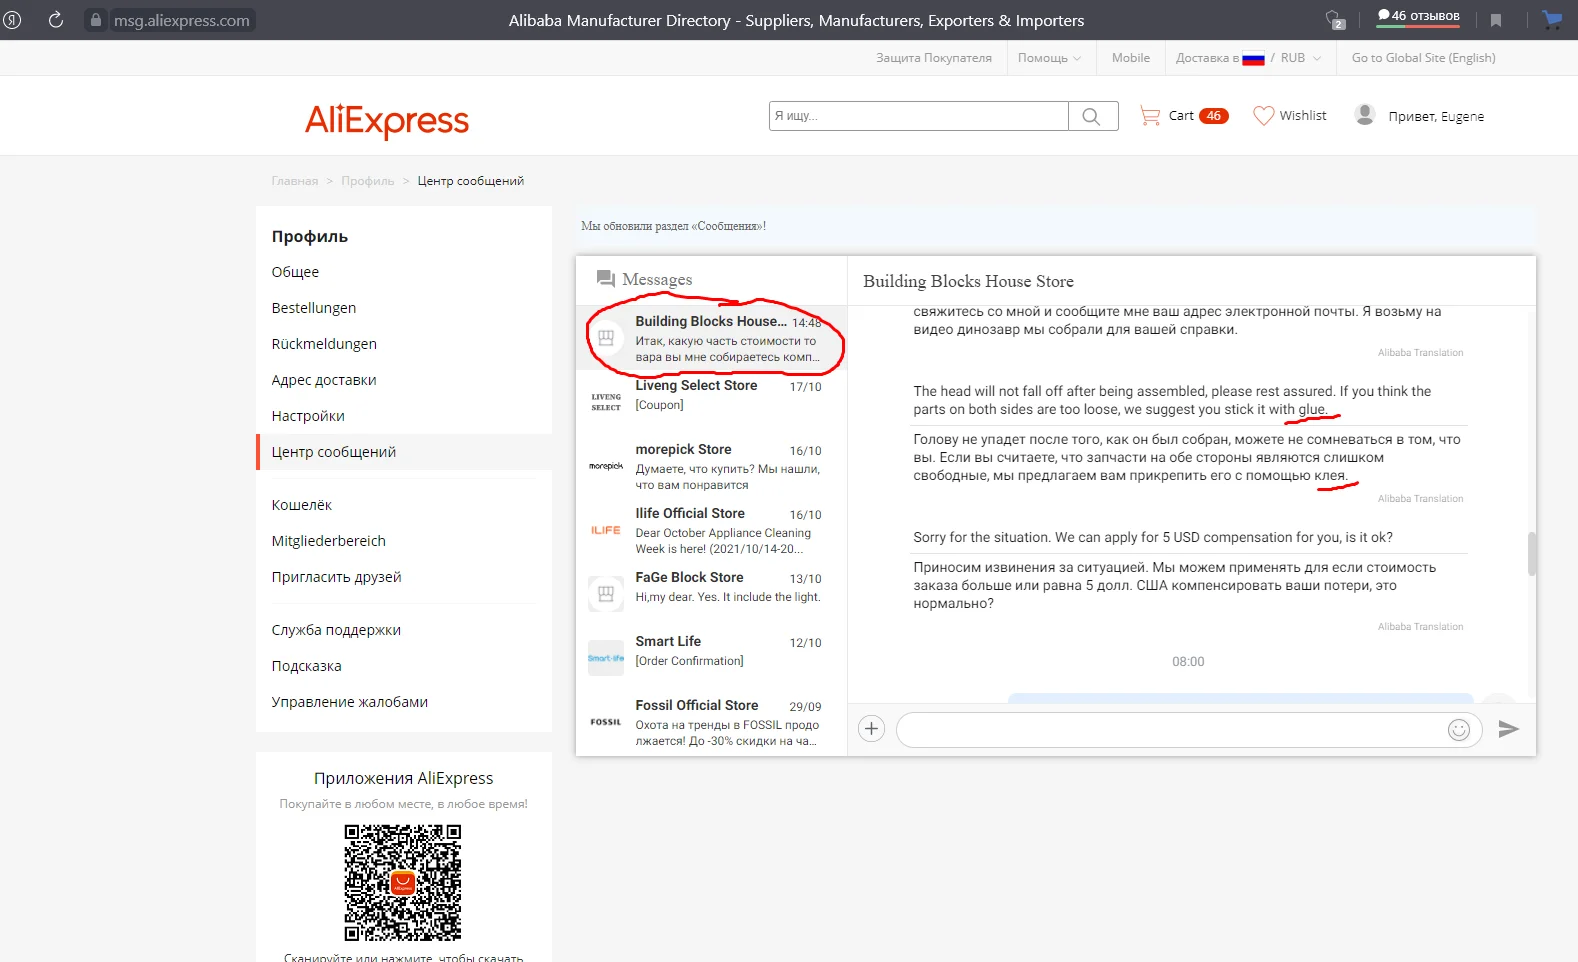Screen dimensions: 1578x962
Task: Open Кошелёк in profile menu
Action: click(302, 505)
